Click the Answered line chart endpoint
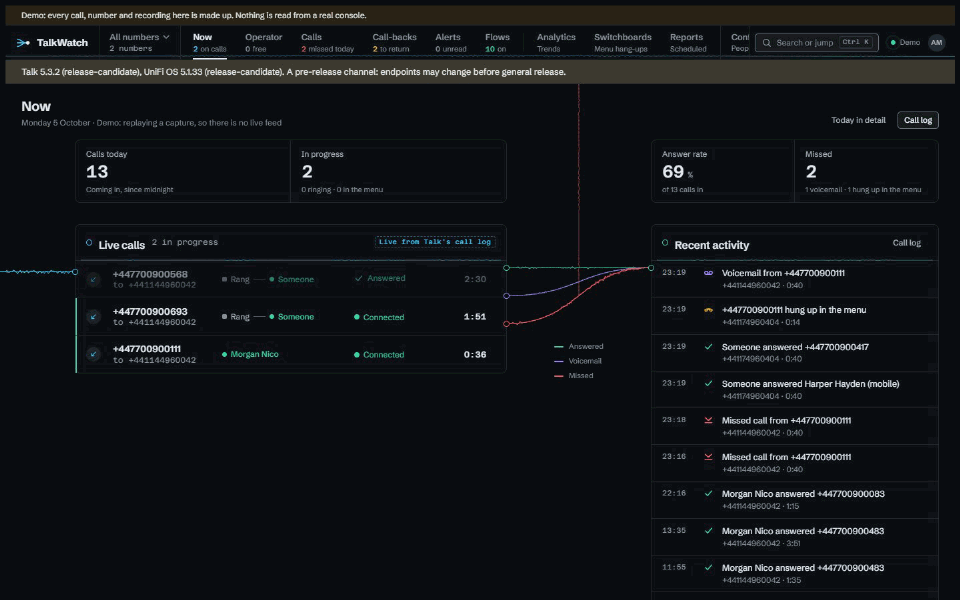Image resolution: width=960 pixels, height=600 pixels. pos(506,268)
